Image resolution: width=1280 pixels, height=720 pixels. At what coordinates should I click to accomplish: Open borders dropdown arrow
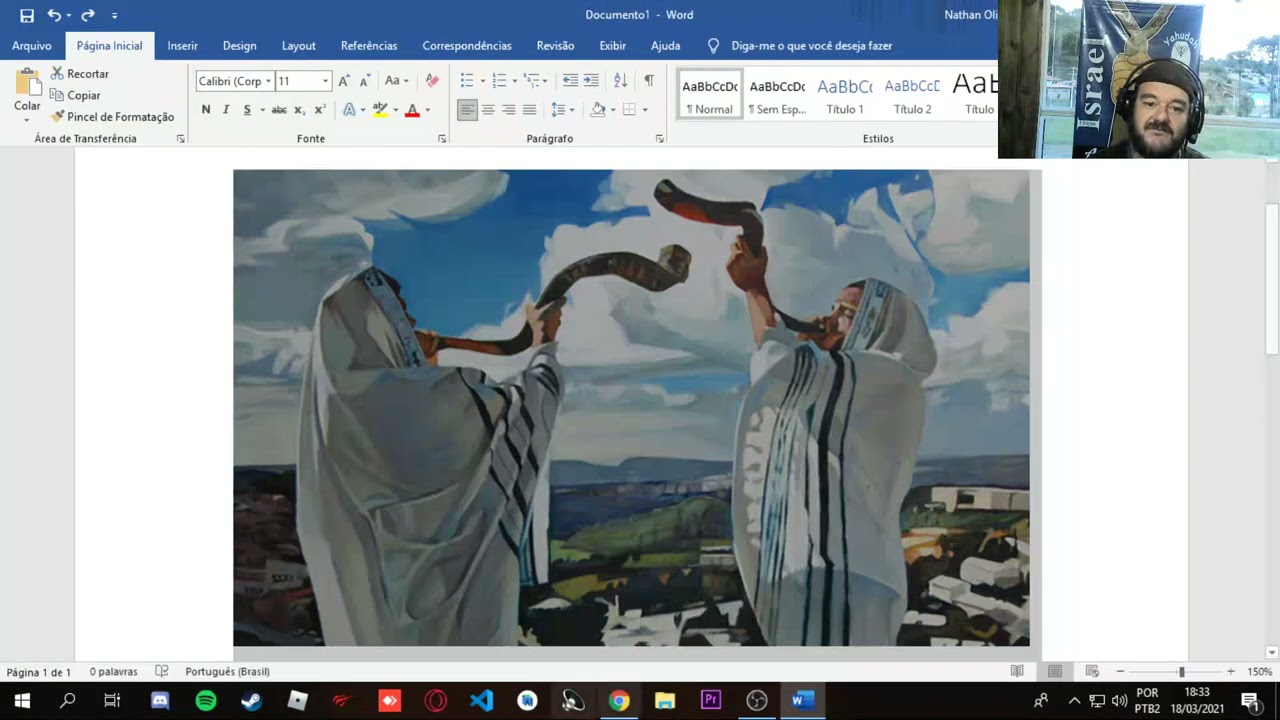[644, 110]
